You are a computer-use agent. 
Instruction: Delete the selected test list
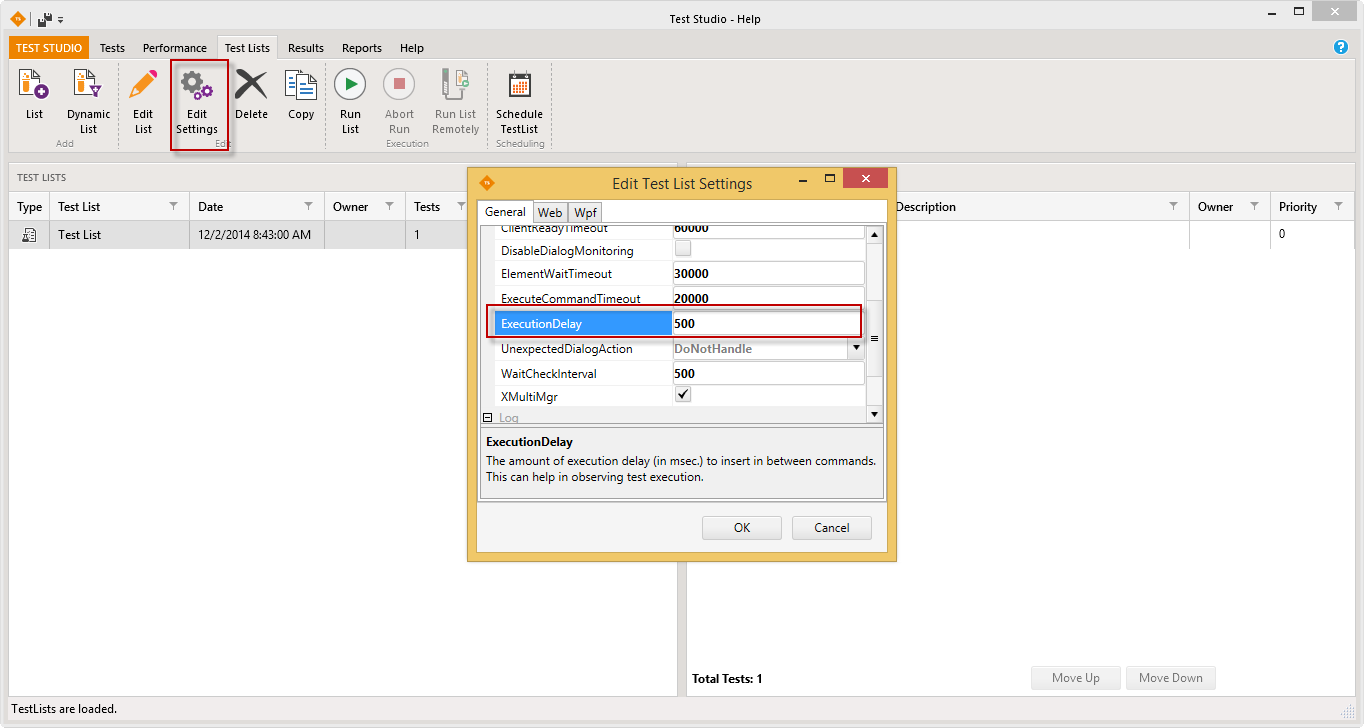coord(251,86)
